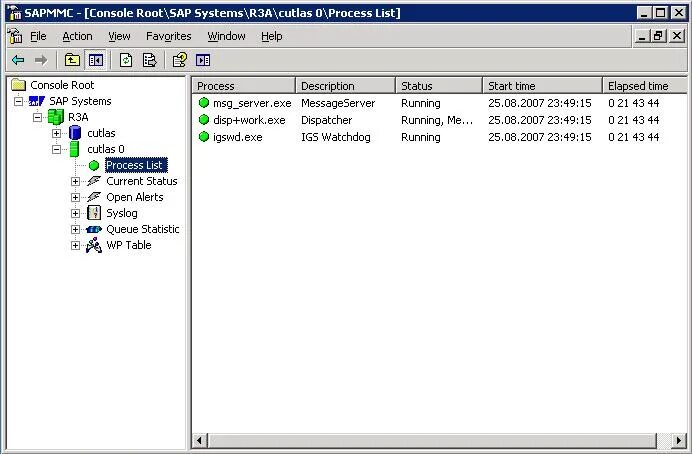Screen dimensions: 692x454
Task: Click the MessageServer description cell
Action: click(x=338, y=103)
